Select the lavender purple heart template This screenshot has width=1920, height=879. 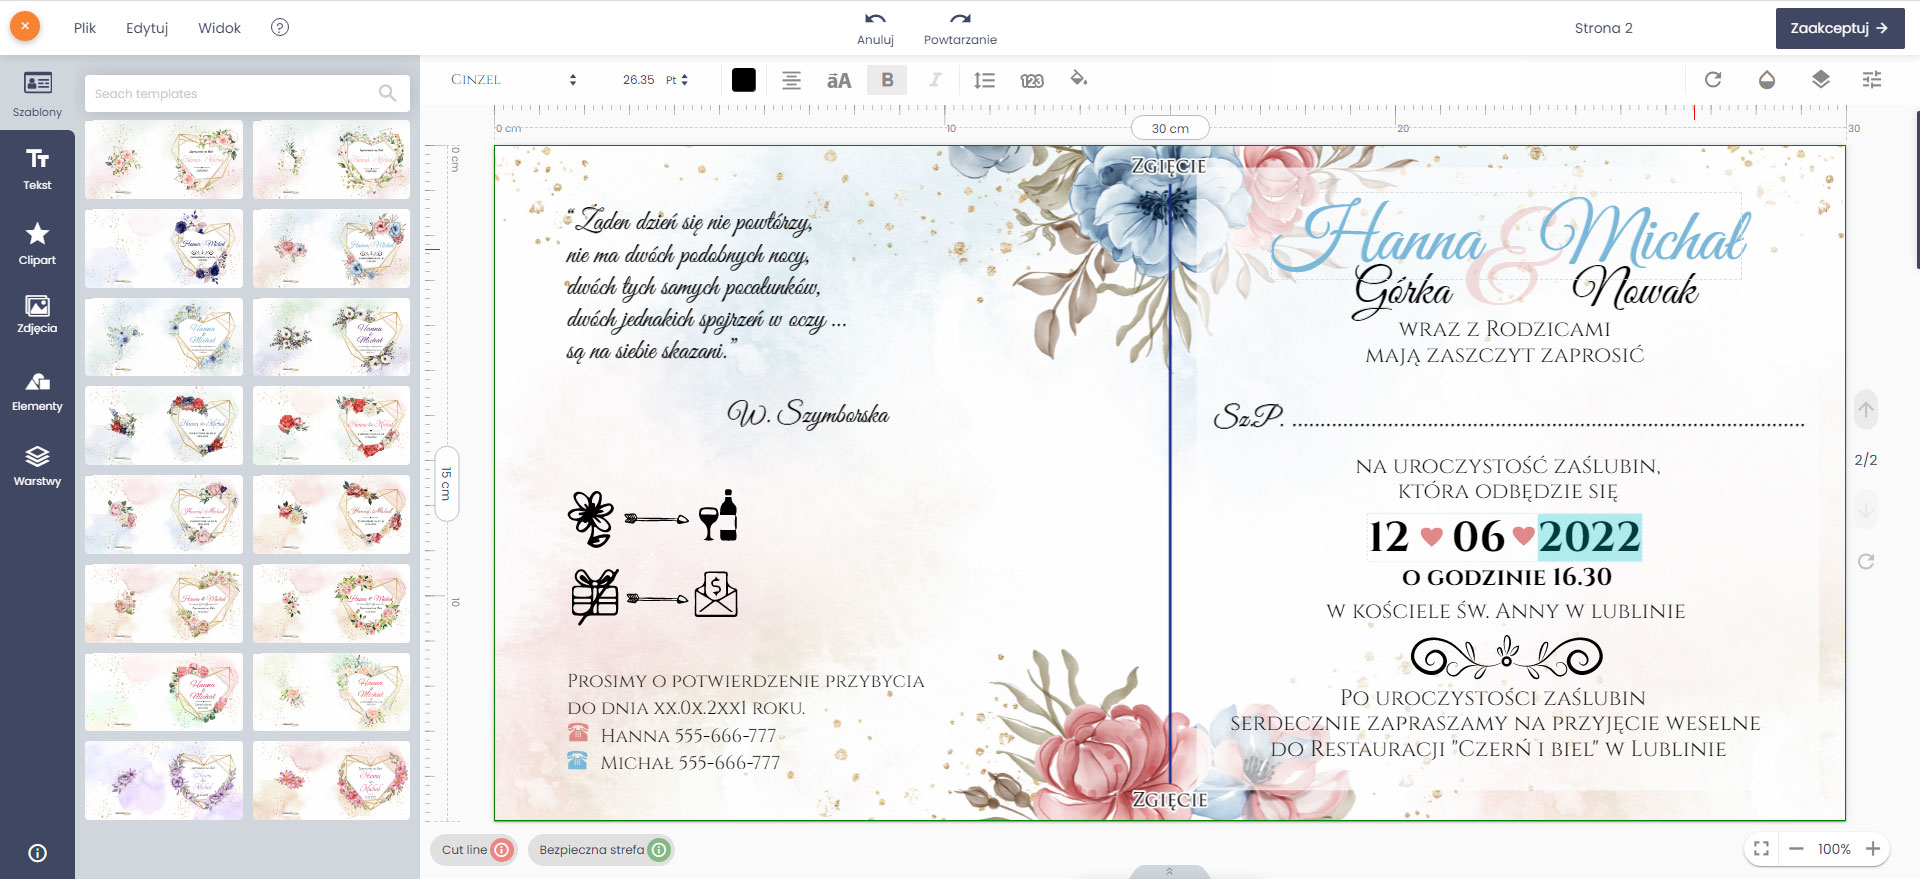click(164, 781)
